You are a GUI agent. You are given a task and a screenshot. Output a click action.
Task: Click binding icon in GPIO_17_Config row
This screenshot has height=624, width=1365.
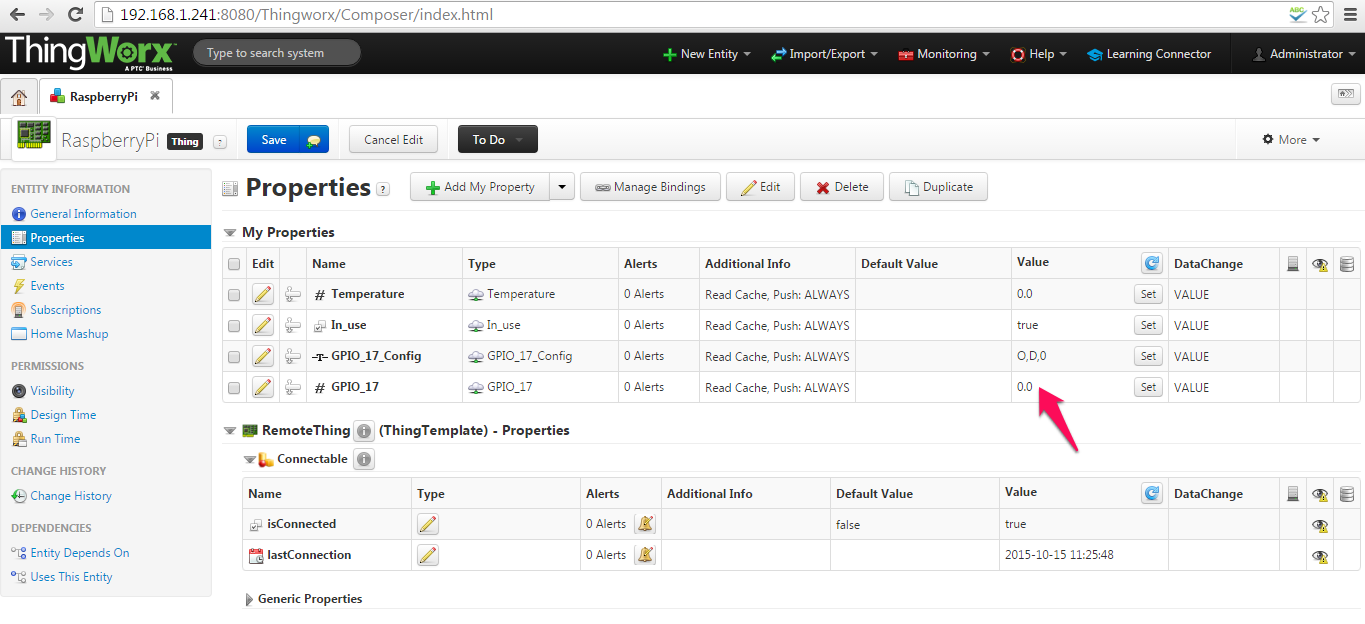293,356
